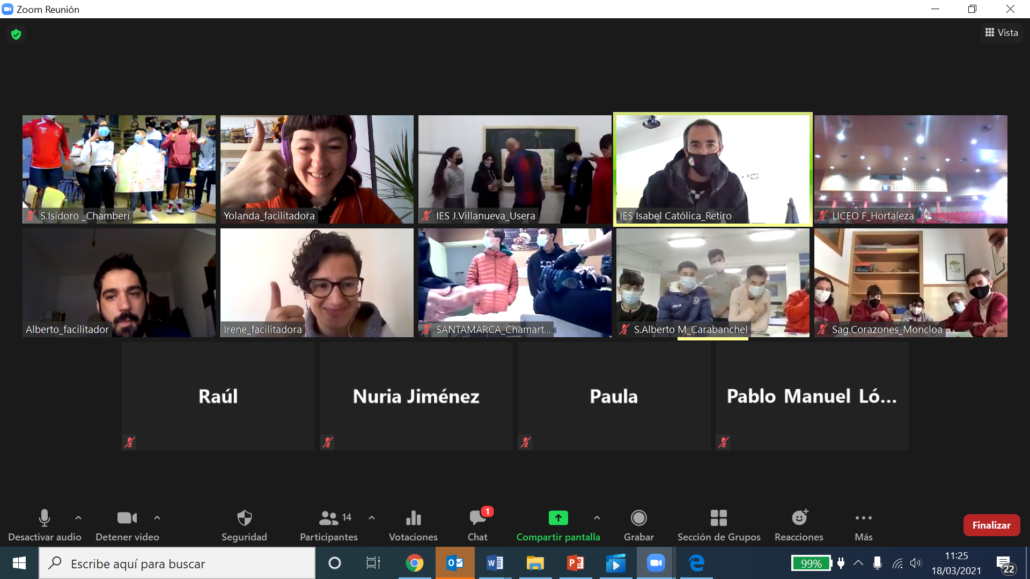This screenshot has height=579, width=1030.
Task: Turn off camera with Detener video
Action: (x=127, y=518)
